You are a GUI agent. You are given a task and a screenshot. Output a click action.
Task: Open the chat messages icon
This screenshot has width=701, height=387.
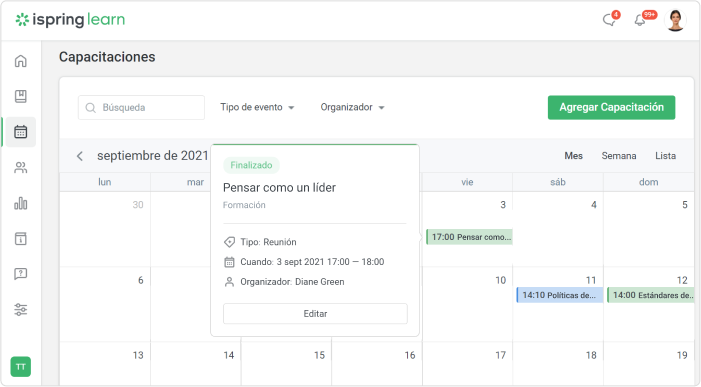(609, 20)
